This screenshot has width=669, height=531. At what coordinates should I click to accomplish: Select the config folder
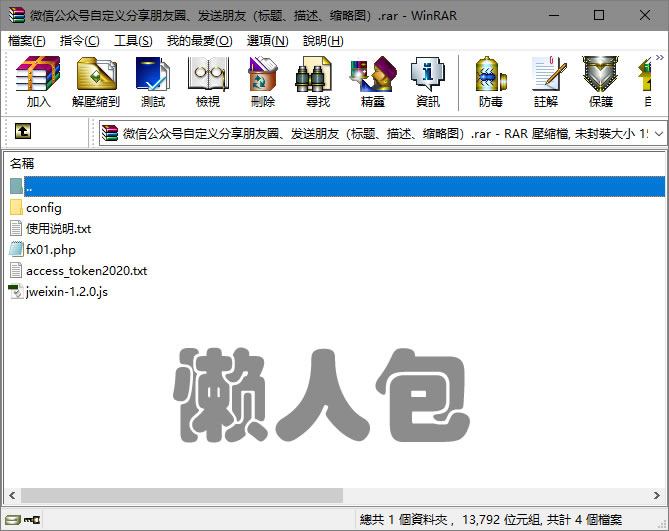pos(43,208)
